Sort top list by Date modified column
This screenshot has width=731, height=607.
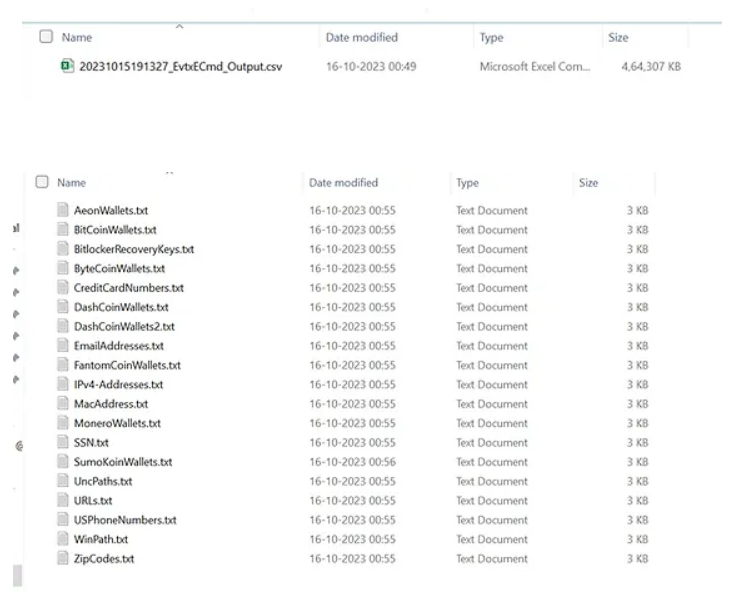(361, 37)
